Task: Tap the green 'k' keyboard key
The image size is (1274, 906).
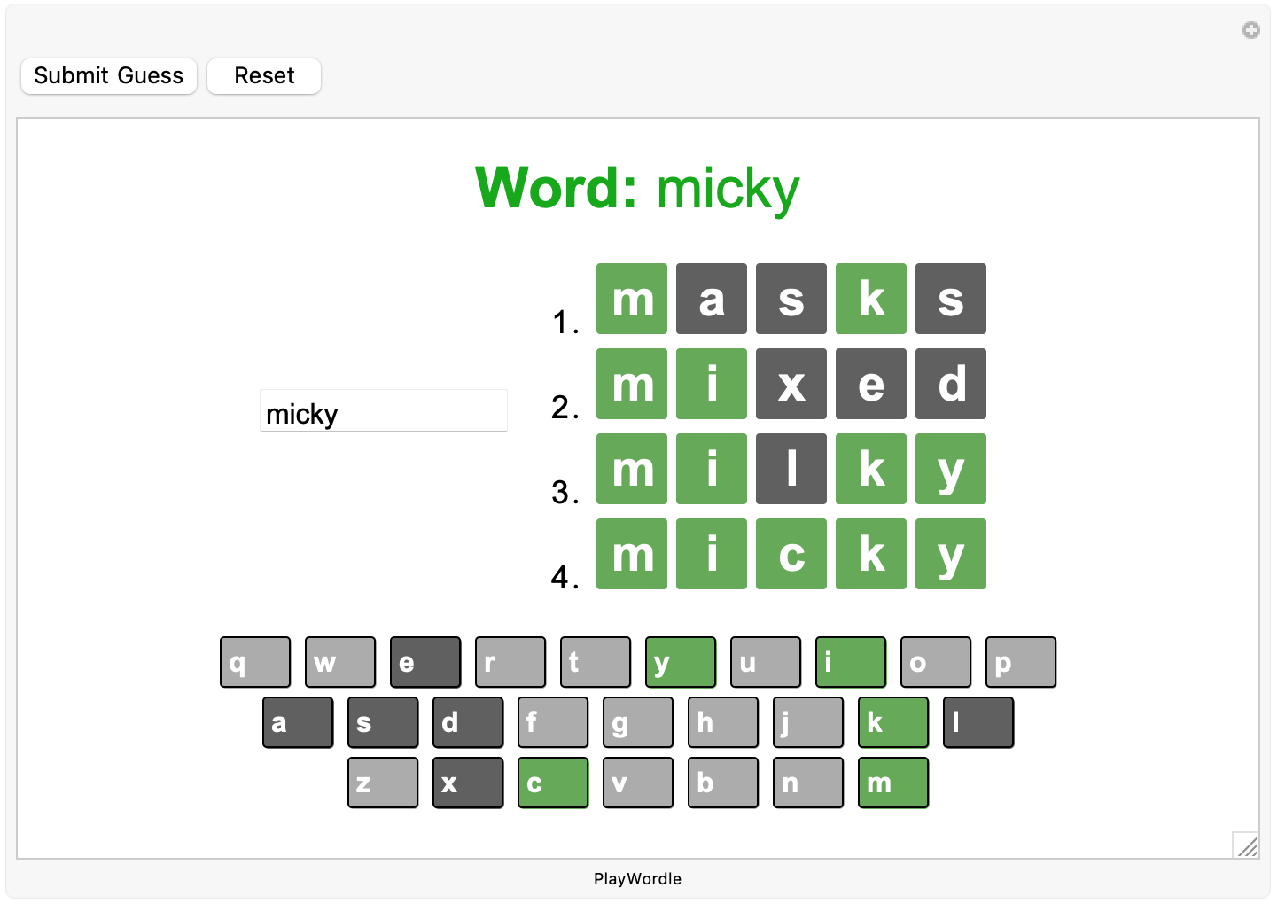Action: tap(893, 722)
